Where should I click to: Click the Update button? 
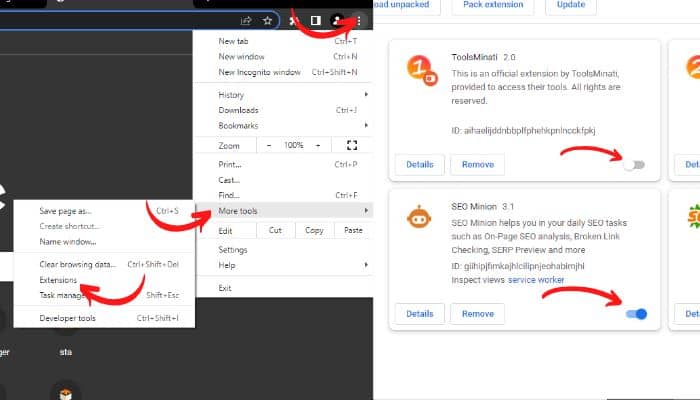click(x=571, y=5)
